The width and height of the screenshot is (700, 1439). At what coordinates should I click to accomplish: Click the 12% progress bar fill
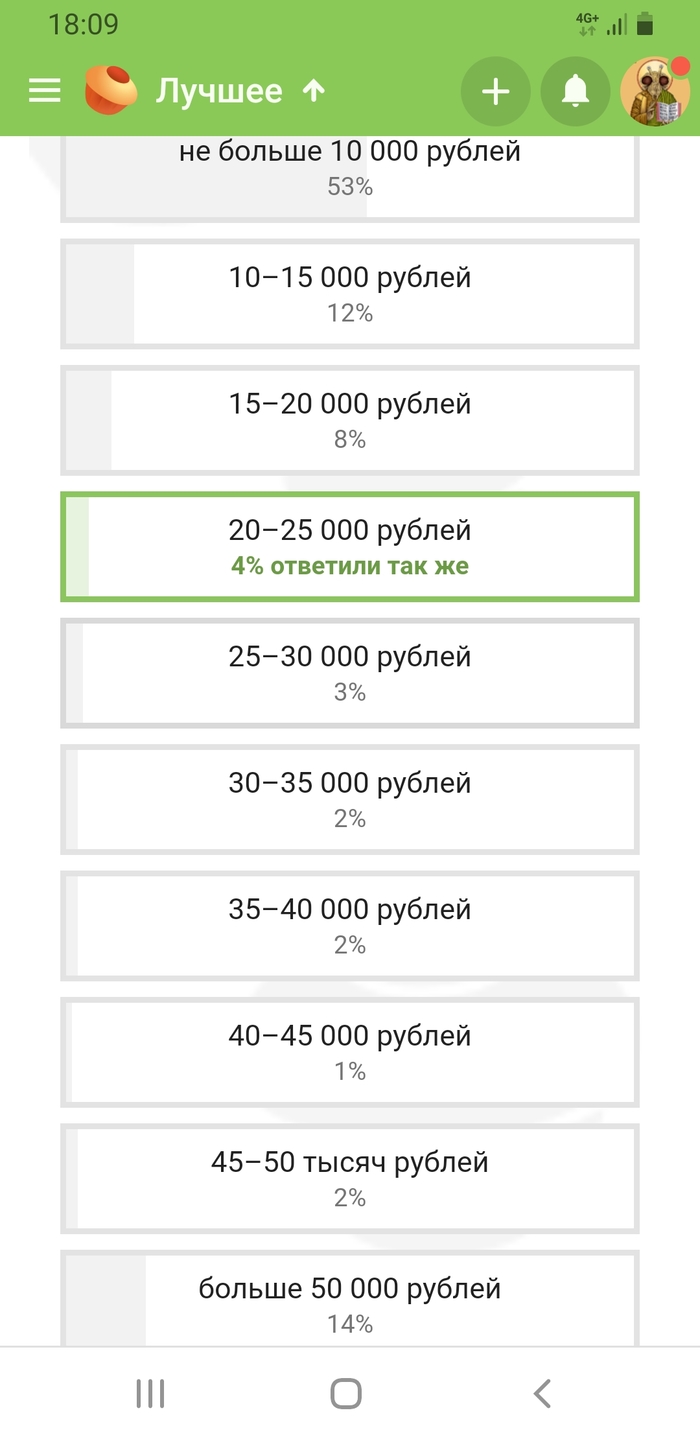click(100, 293)
